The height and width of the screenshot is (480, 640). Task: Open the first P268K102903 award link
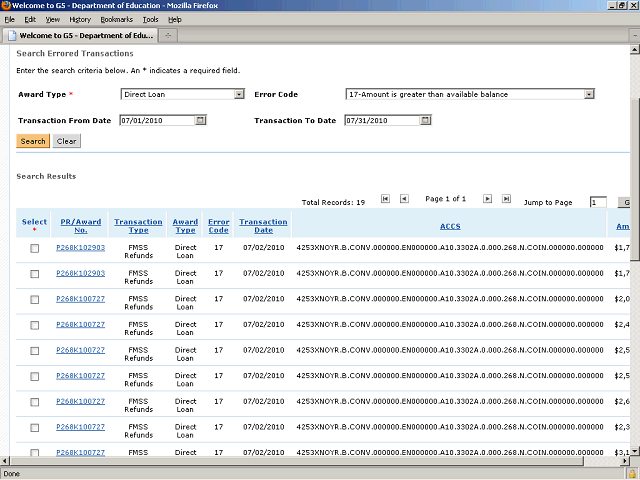(x=80, y=246)
